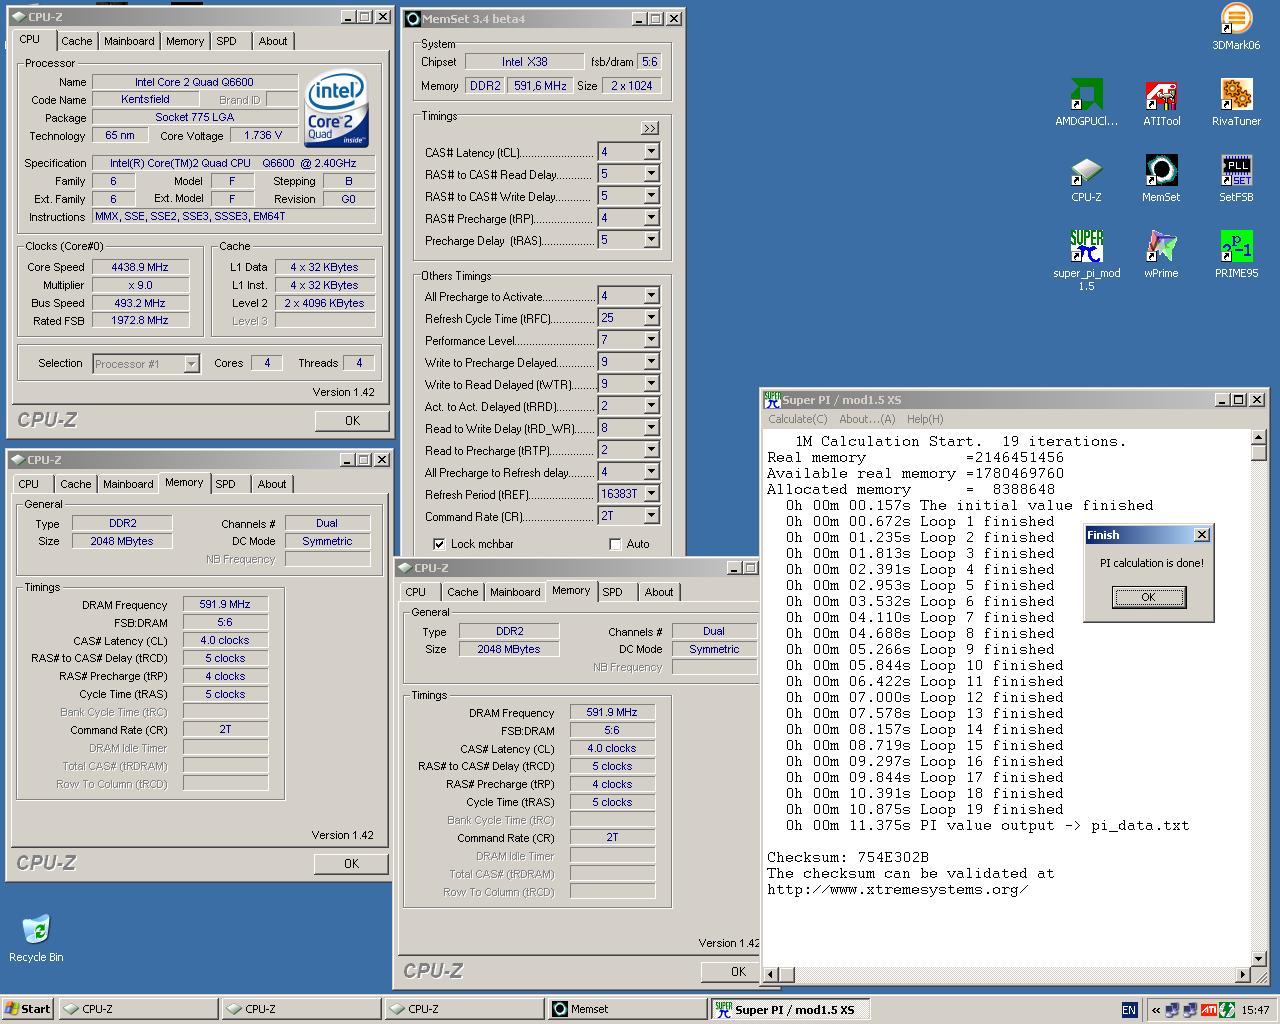Open the PRIME95 desktop icon

coord(1236,254)
